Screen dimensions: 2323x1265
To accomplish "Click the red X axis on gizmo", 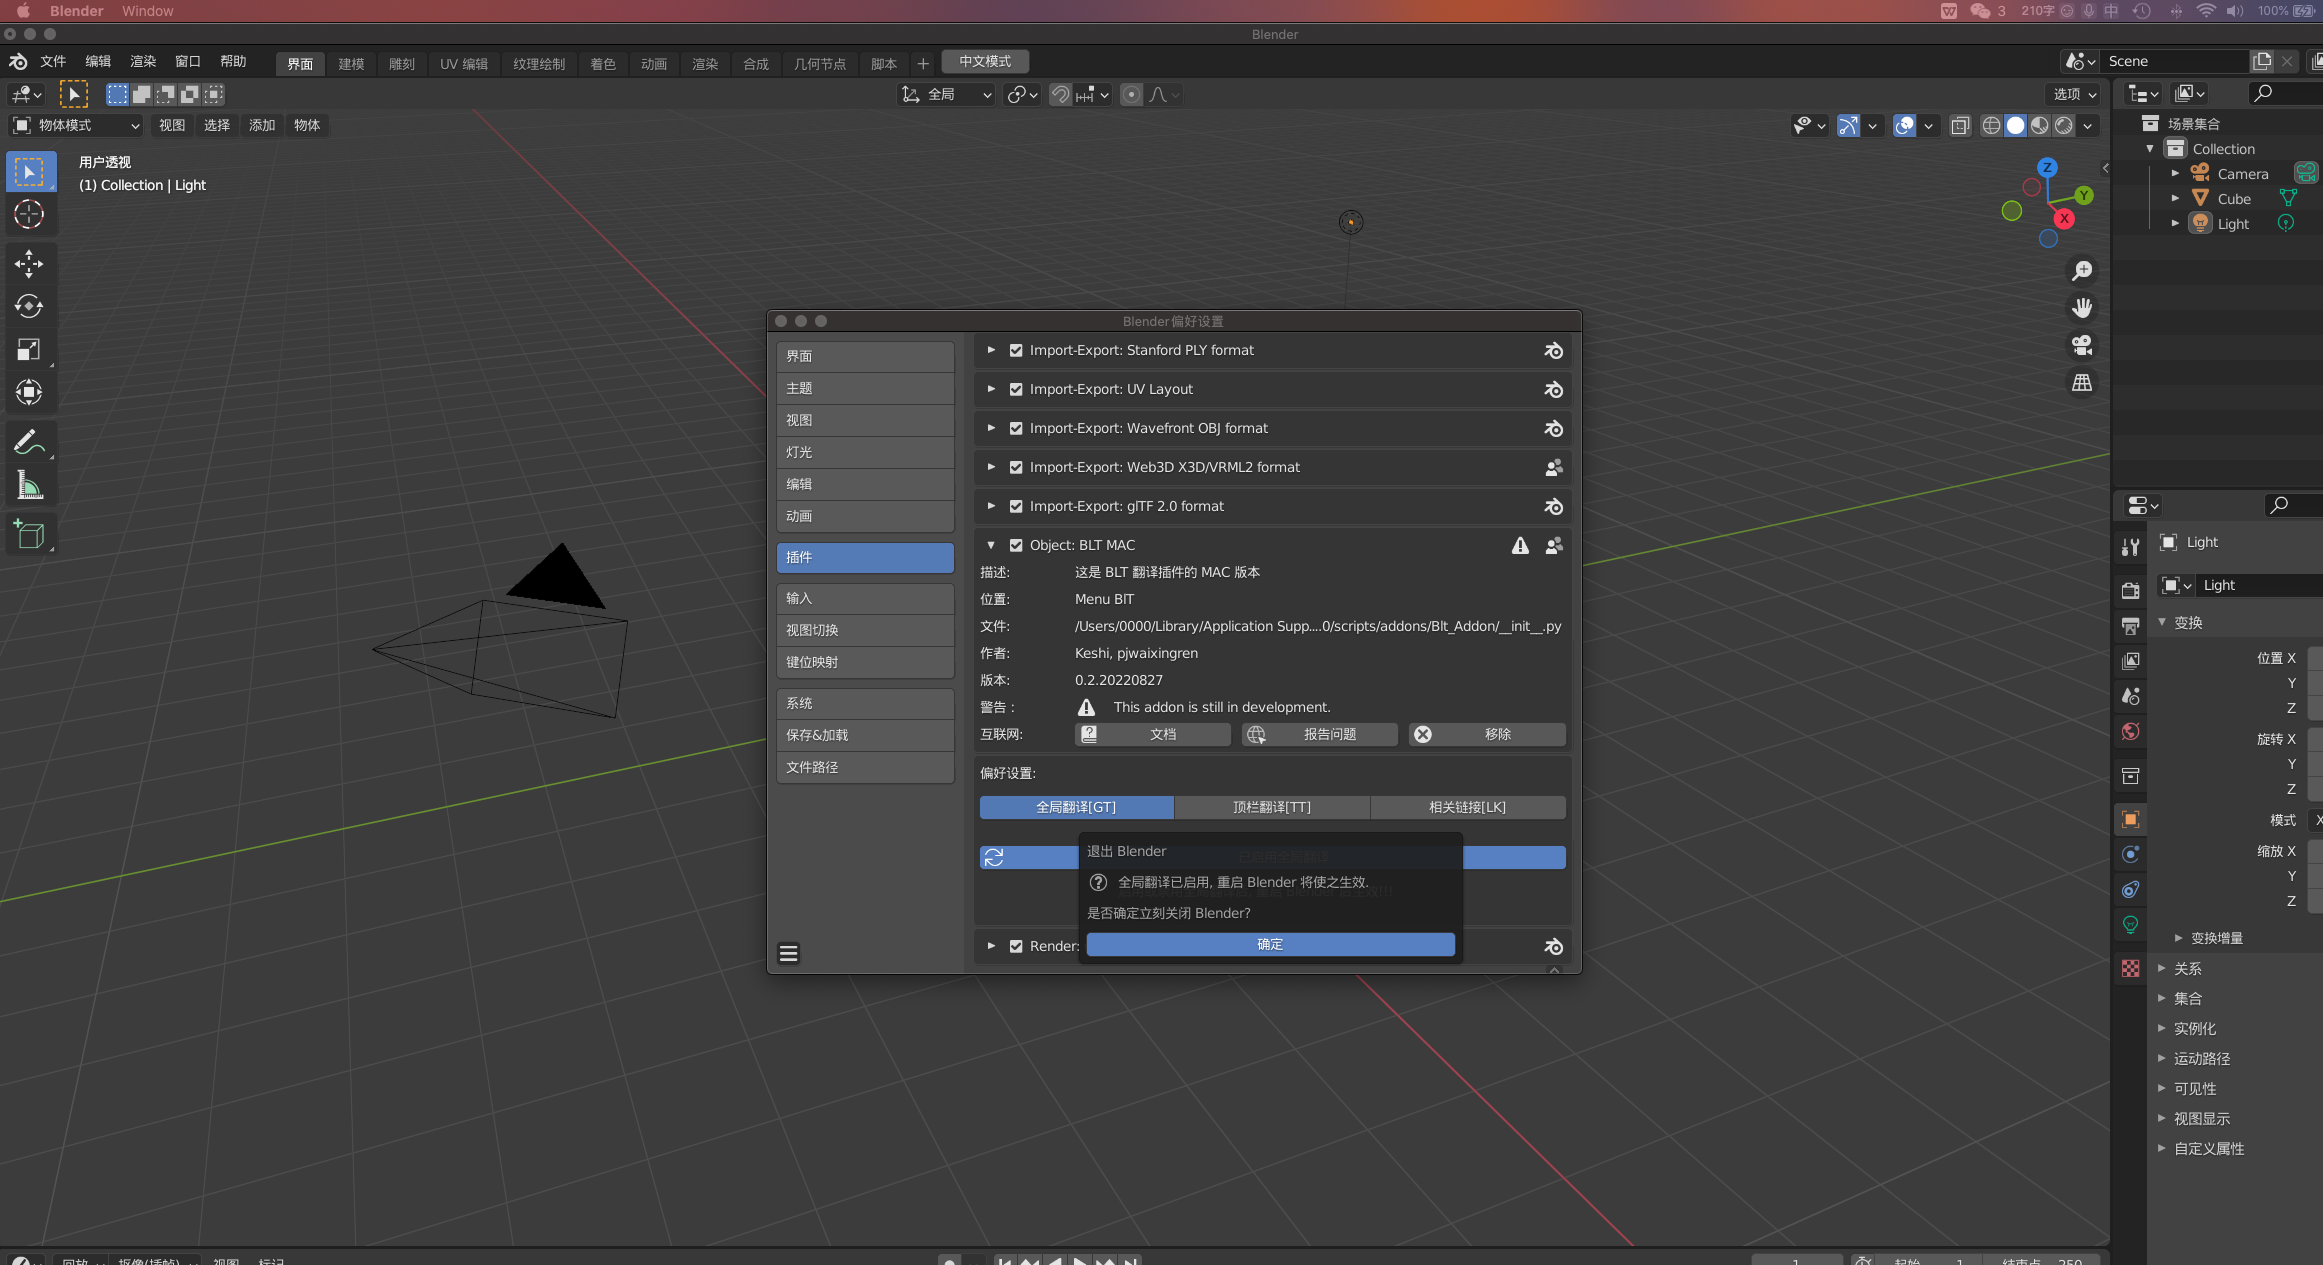I will 2064,218.
